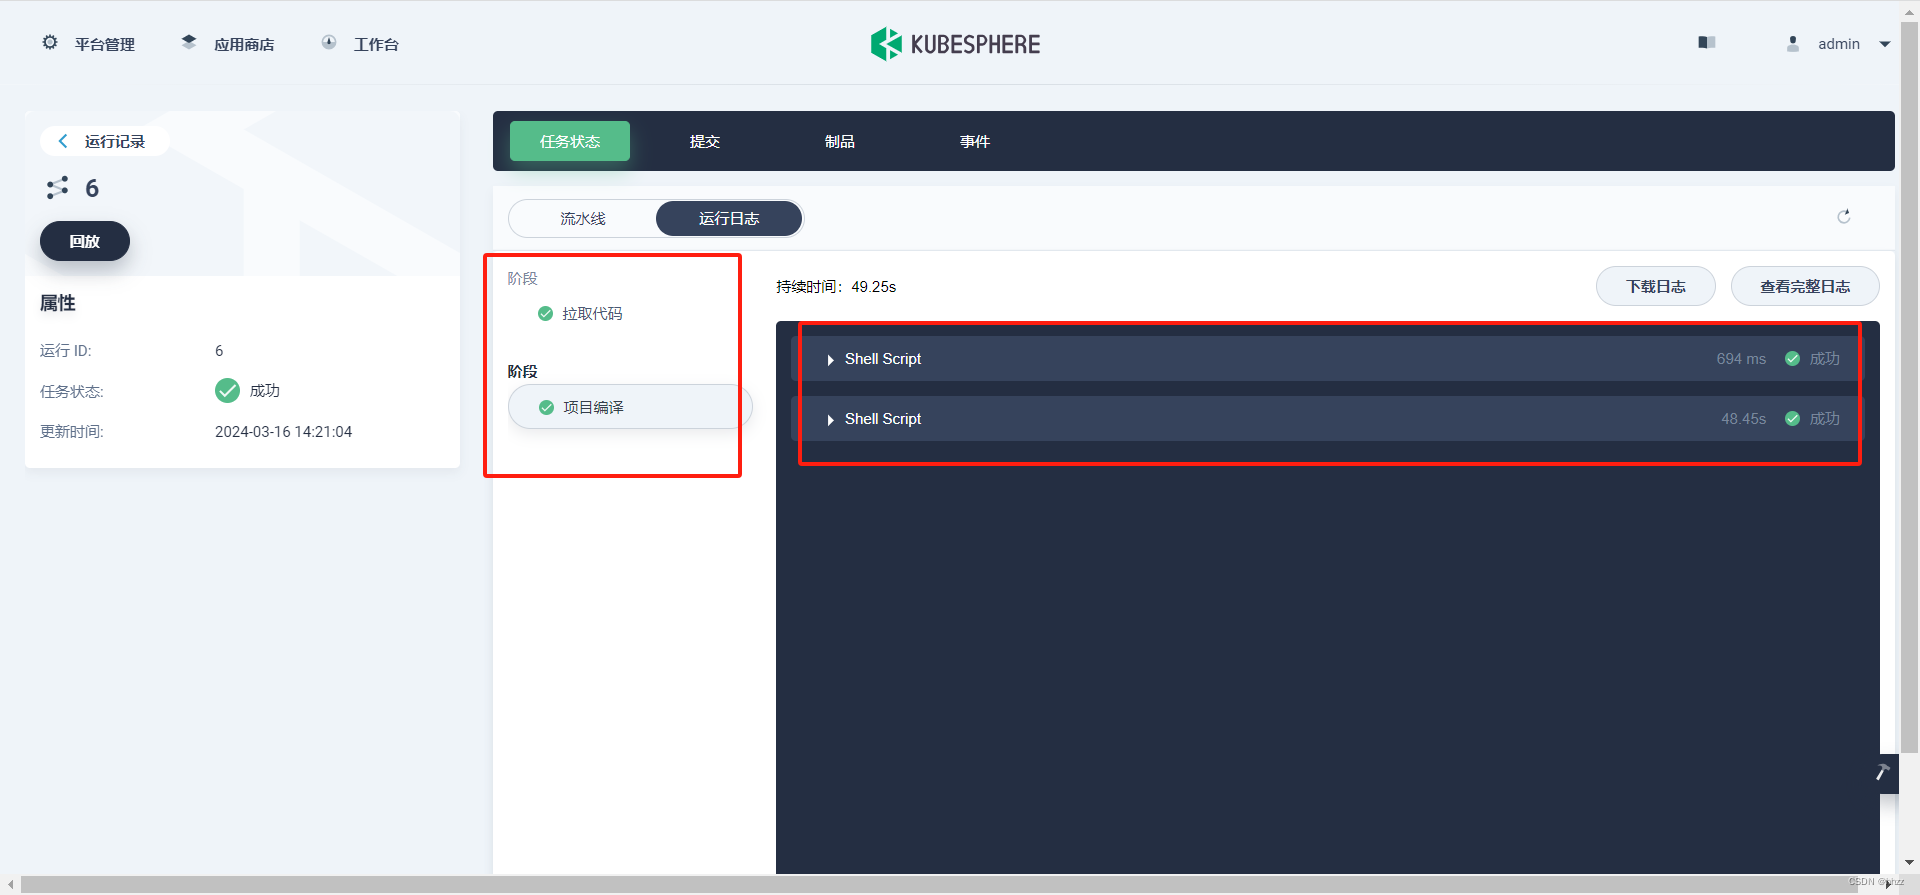Click the green 成功 task status icon
Viewport: 1920px width, 895px height.
click(x=227, y=390)
